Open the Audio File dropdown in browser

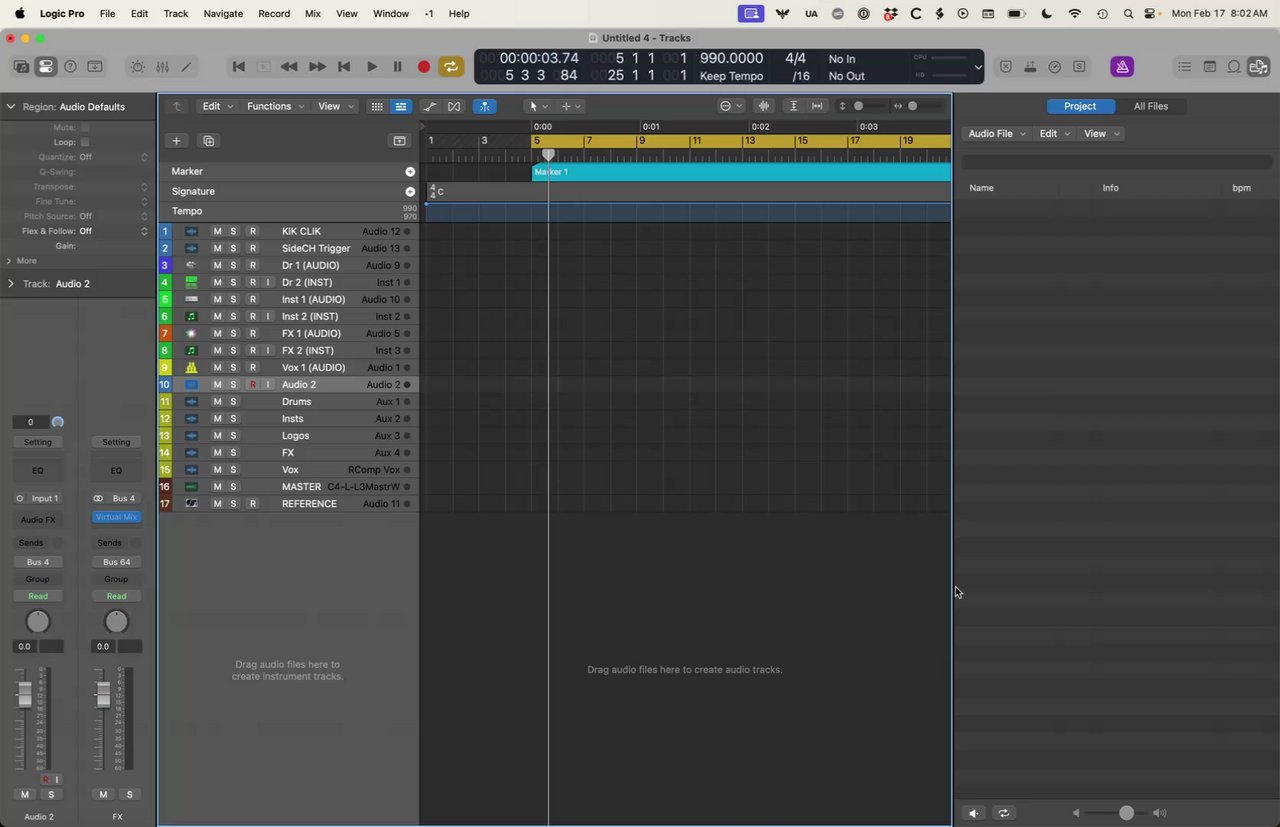click(996, 134)
